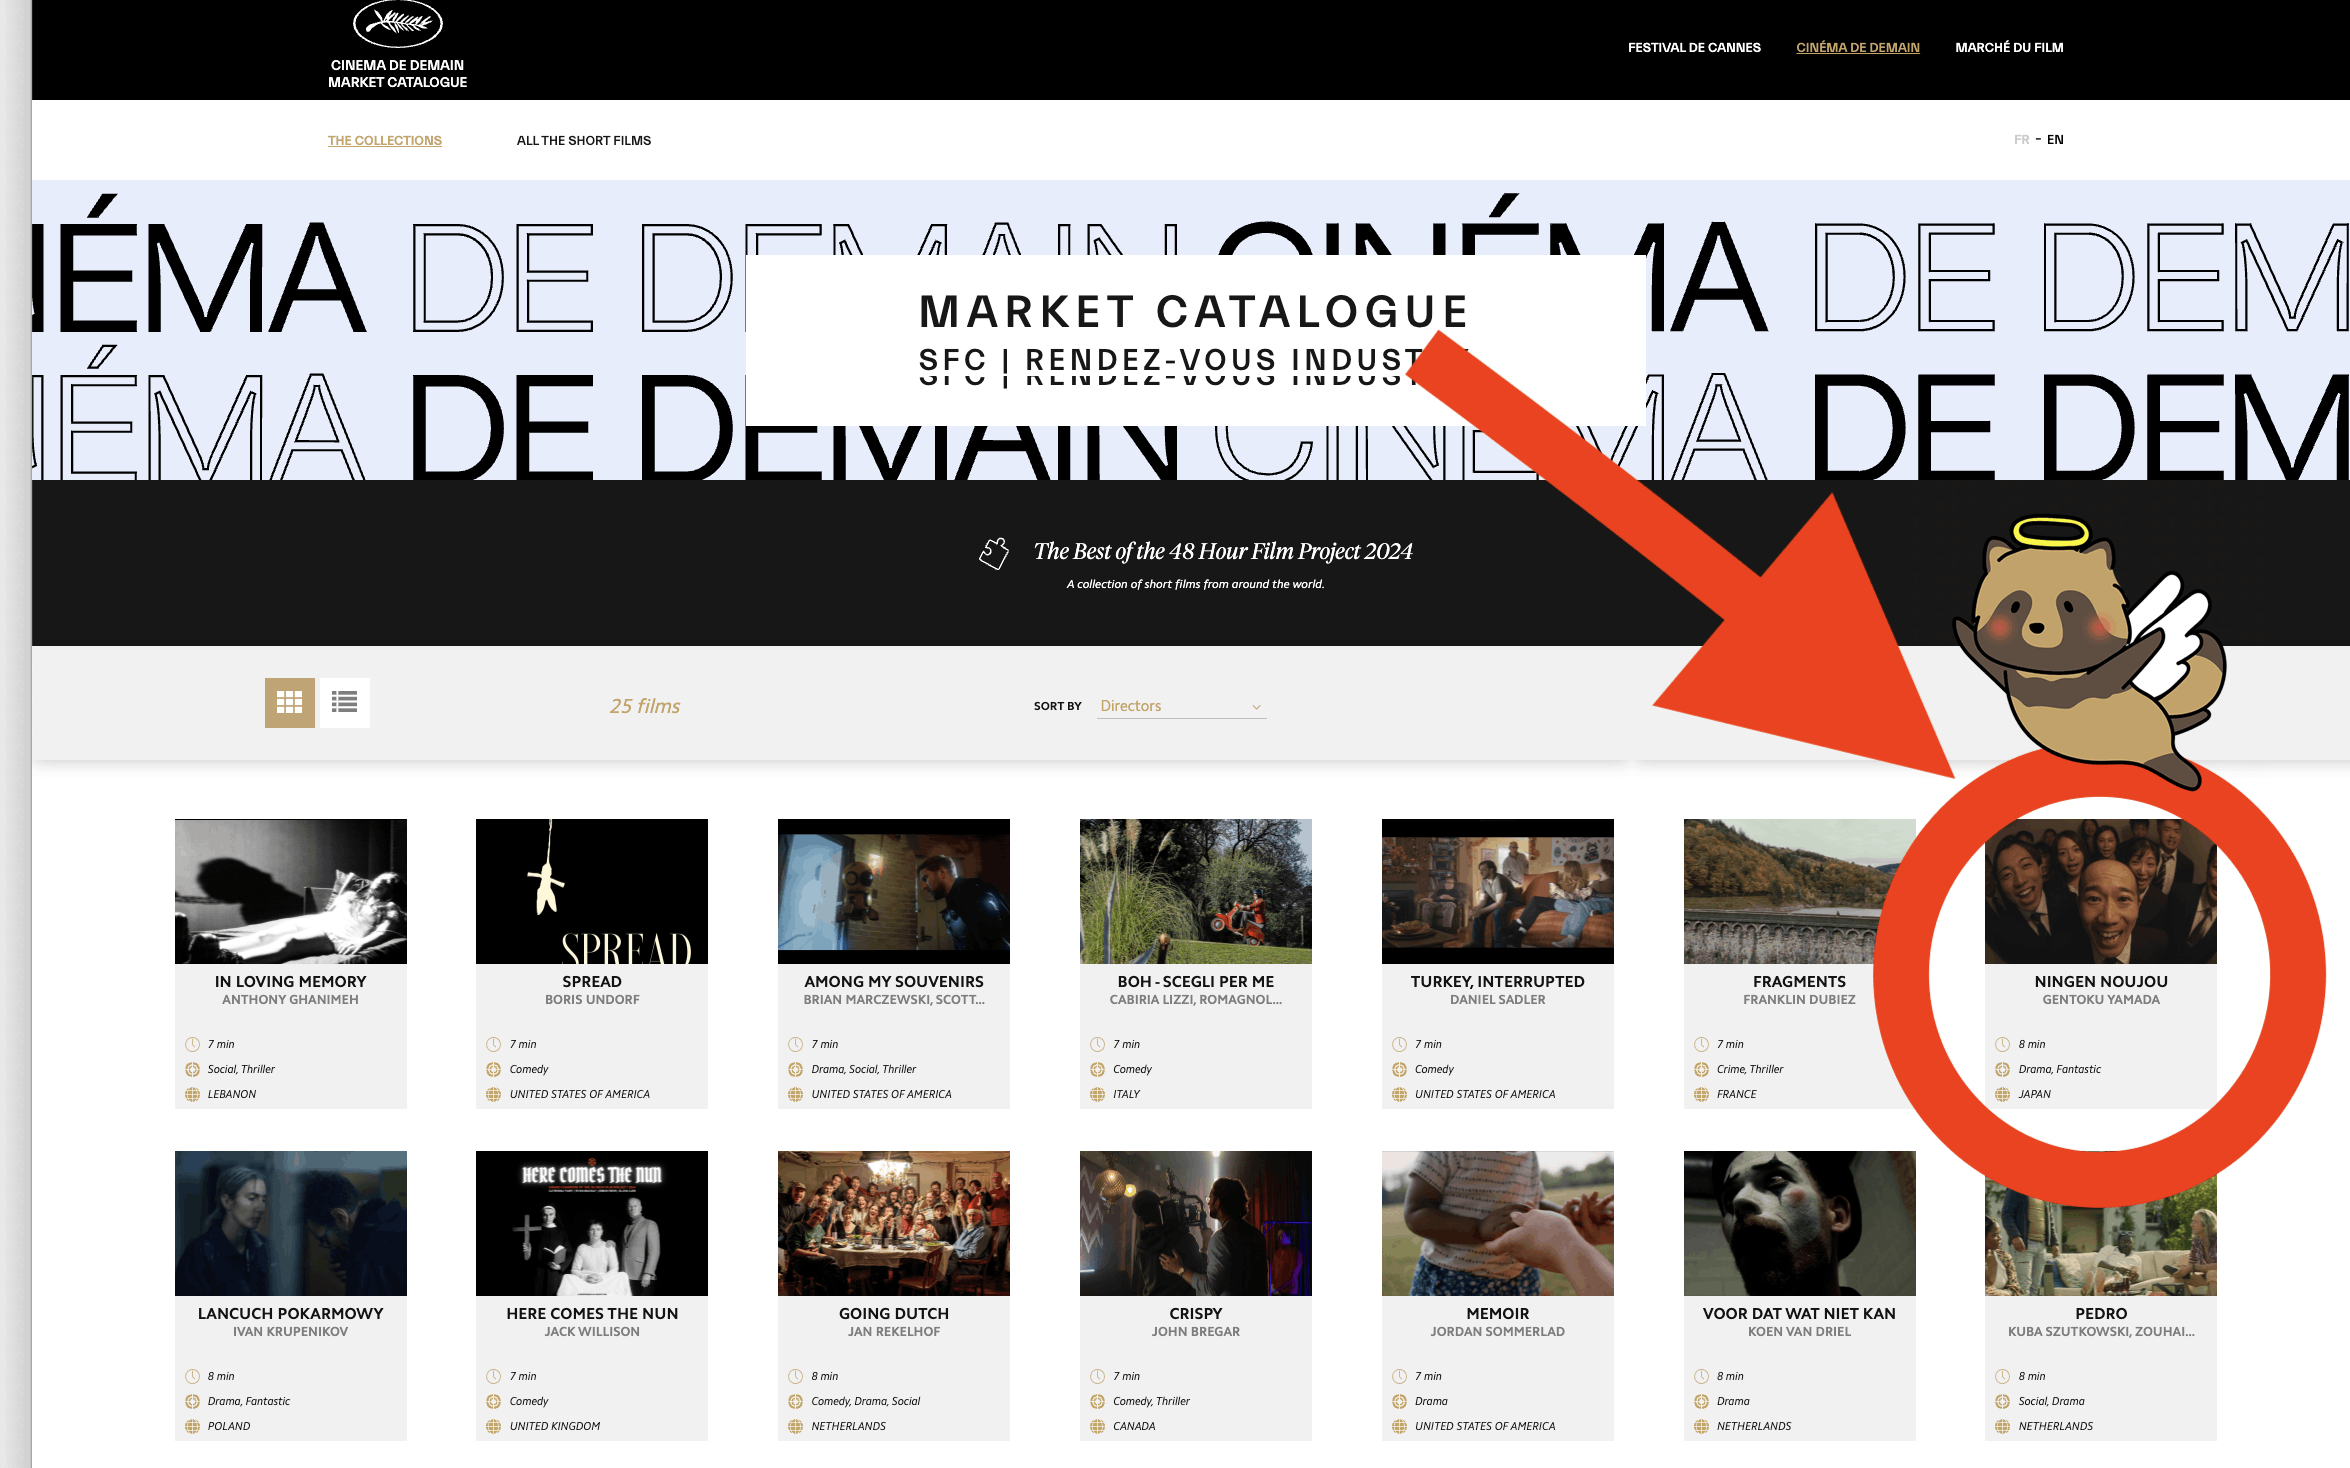Click clock icon on In Loving Memory card
2350x1468 pixels.
(193, 1044)
